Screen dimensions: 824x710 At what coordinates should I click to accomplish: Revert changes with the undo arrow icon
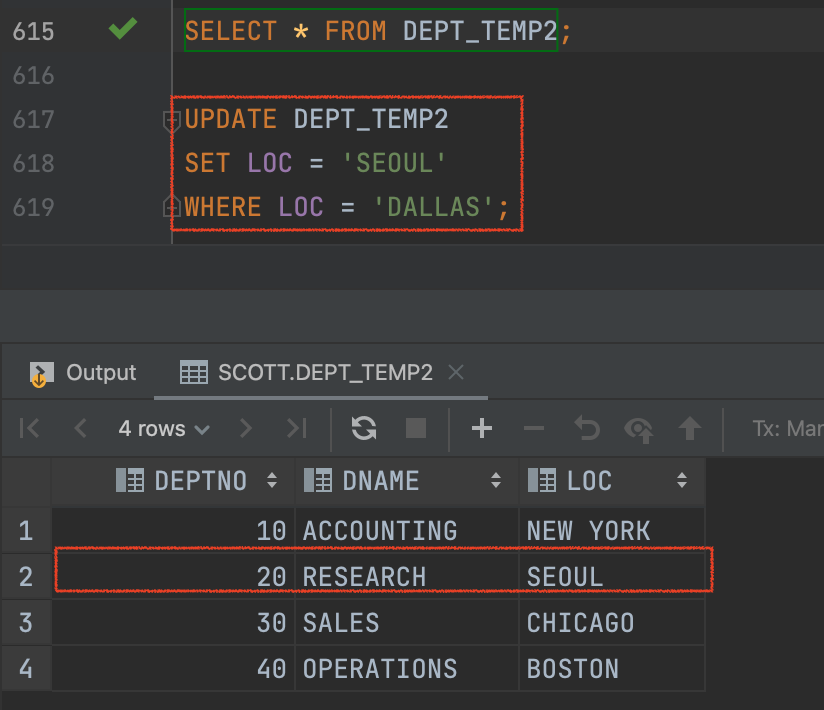pyautogui.click(x=587, y=428)
